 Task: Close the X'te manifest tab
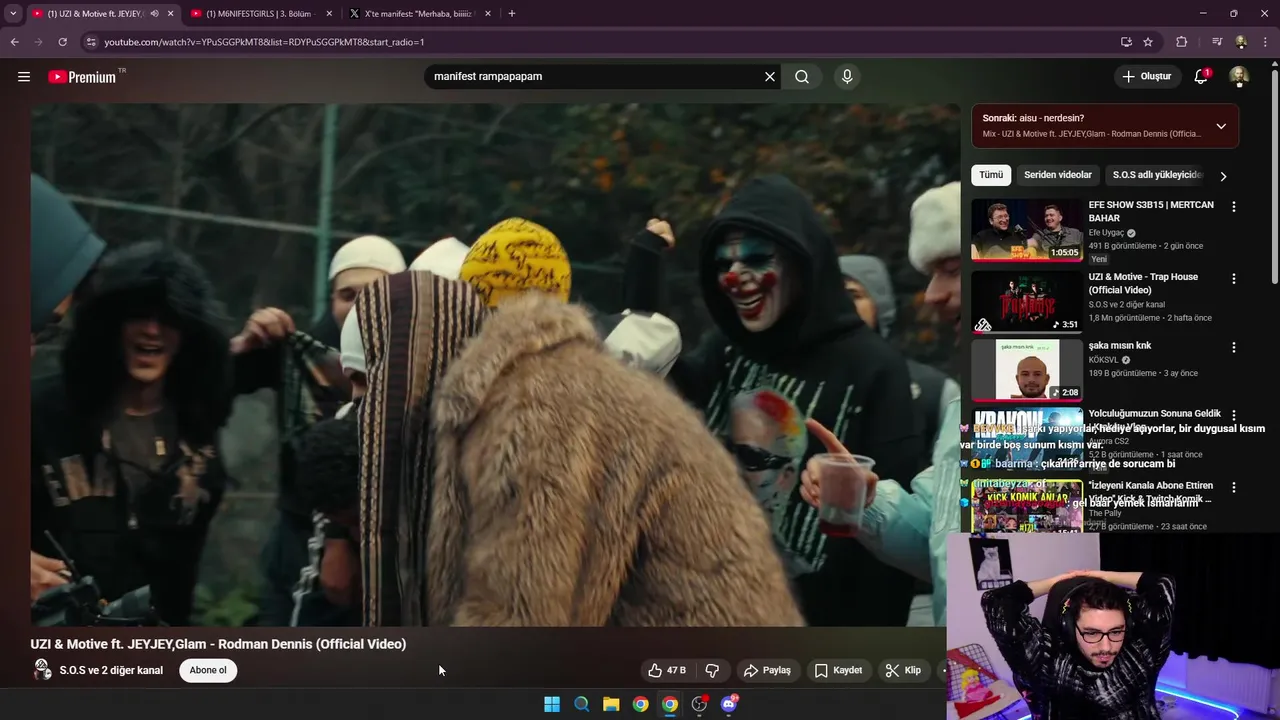(488, 14)
